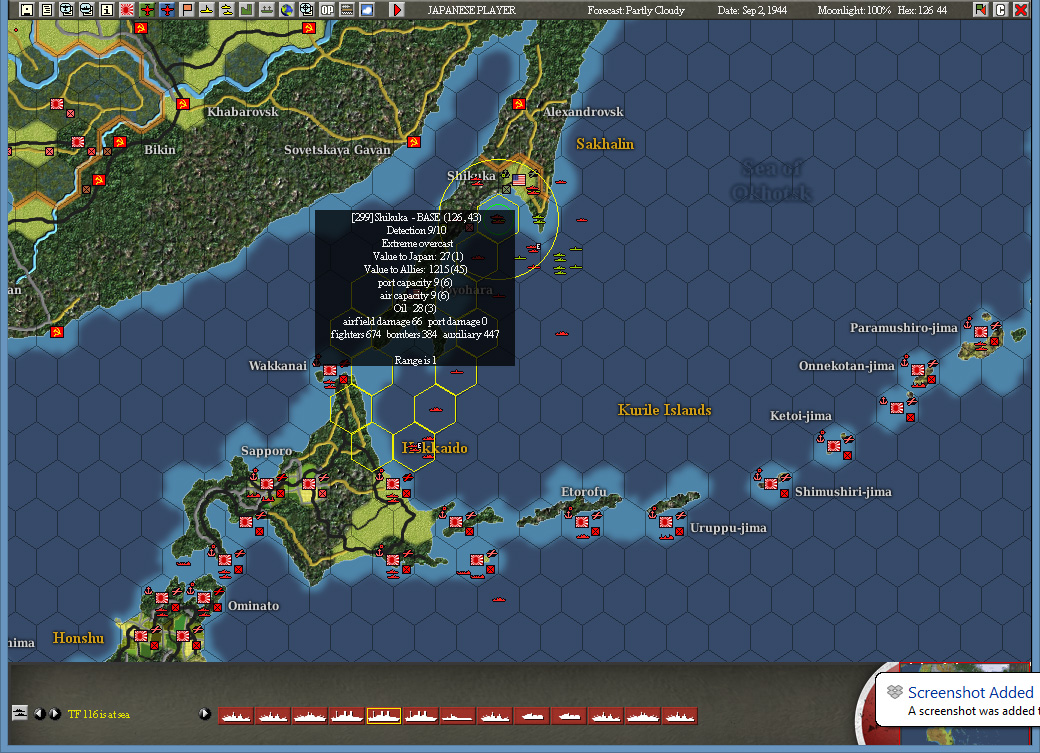Click the crosshair globe toolbar icon
The width and height of the screenshot is (1040, 753).
(306, 10)
